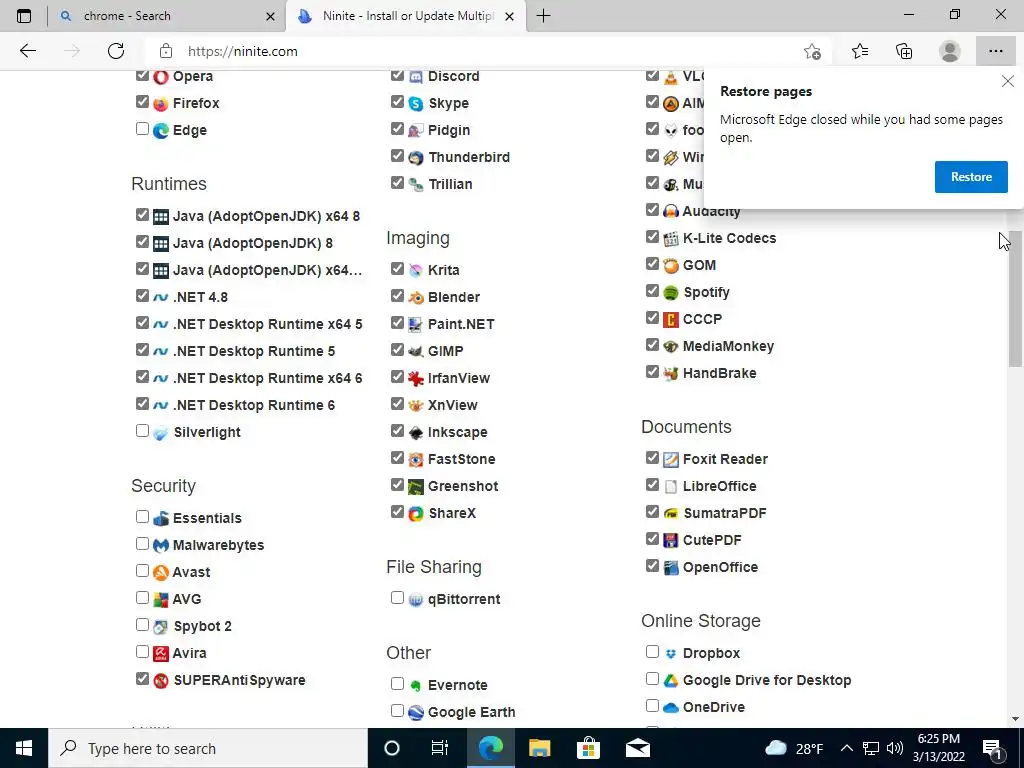
Task: Open Task View on the taskbar
Action: point(440,748)
